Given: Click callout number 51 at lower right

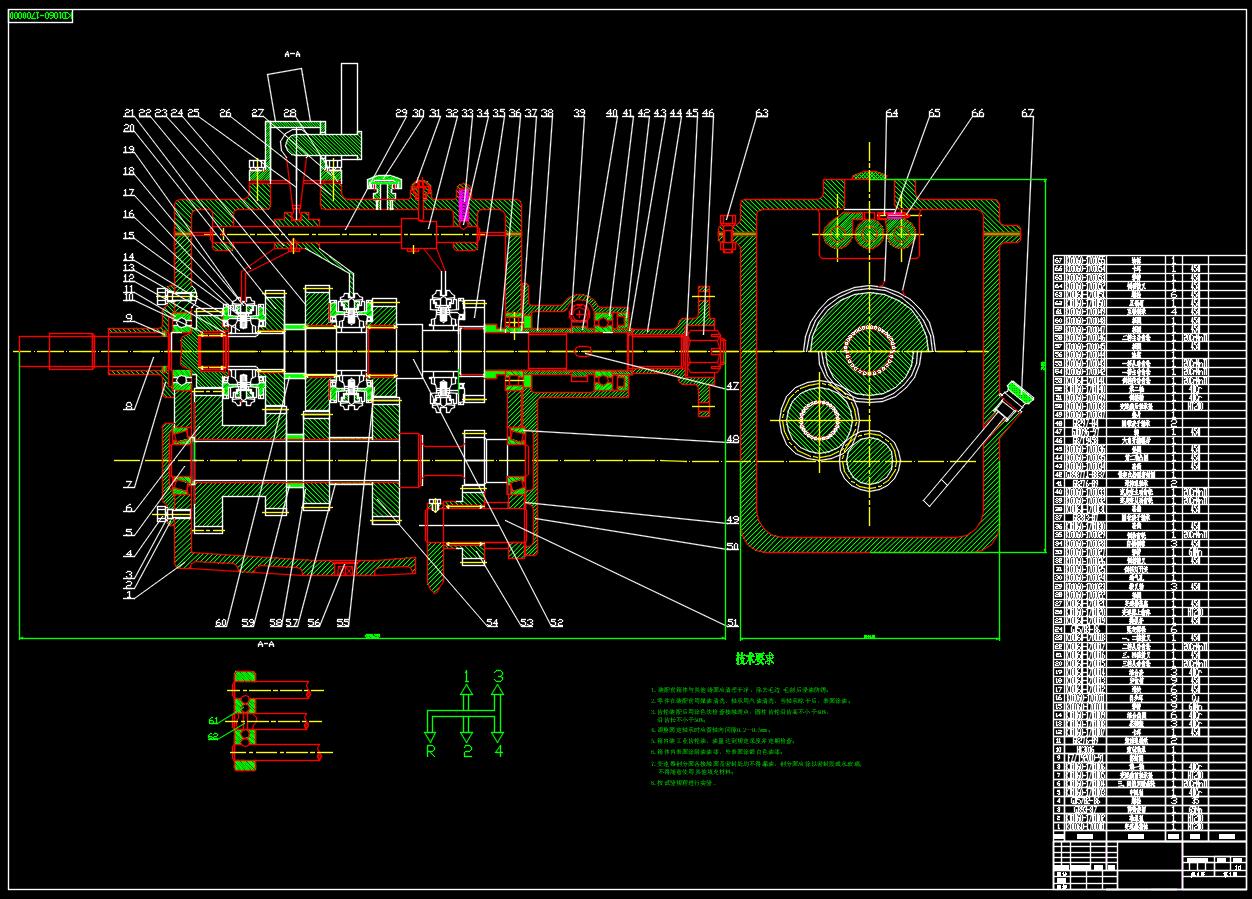Looking at the screenshot, I should pos(732,623).
